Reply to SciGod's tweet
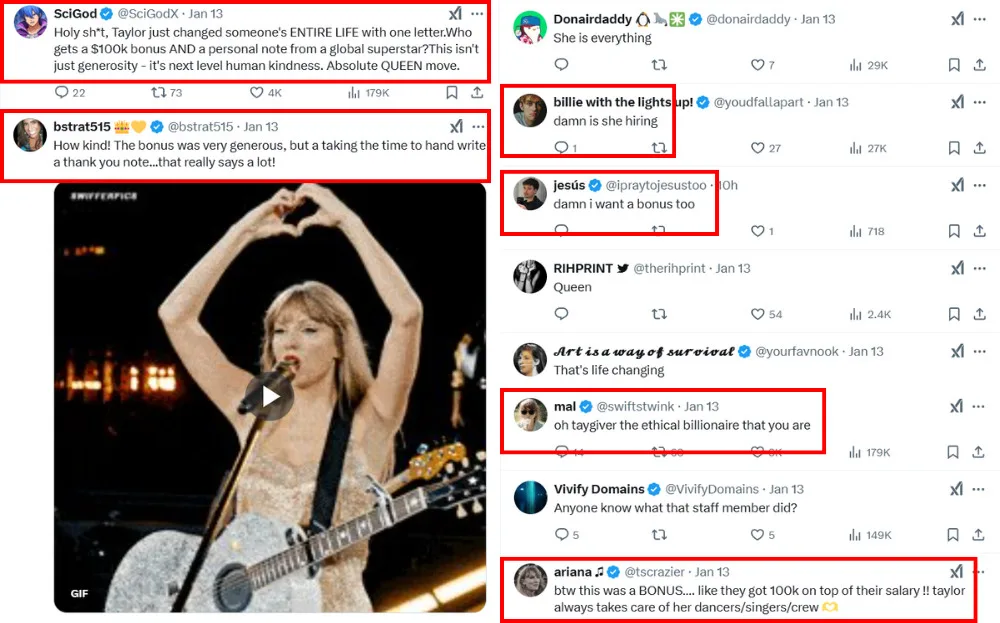The height and width of the screenshot is (623, 1000). (62, 93)
